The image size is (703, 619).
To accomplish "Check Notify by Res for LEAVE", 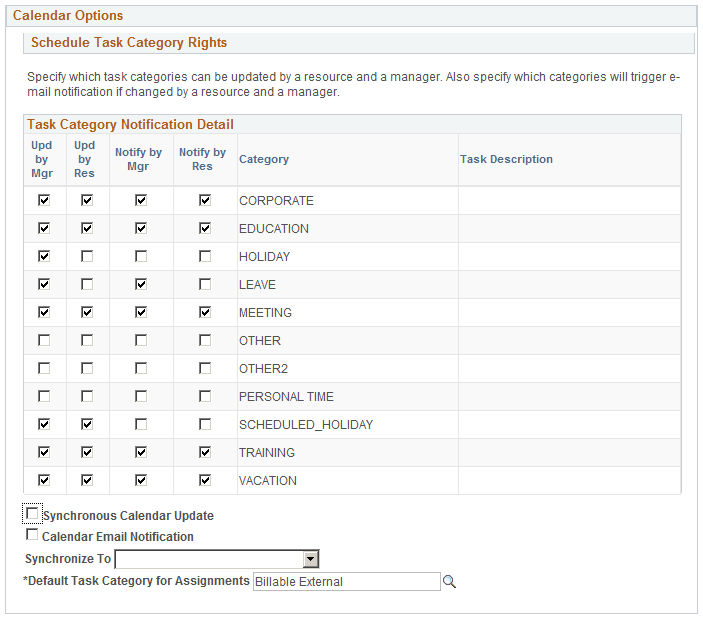I will point(205,284).
